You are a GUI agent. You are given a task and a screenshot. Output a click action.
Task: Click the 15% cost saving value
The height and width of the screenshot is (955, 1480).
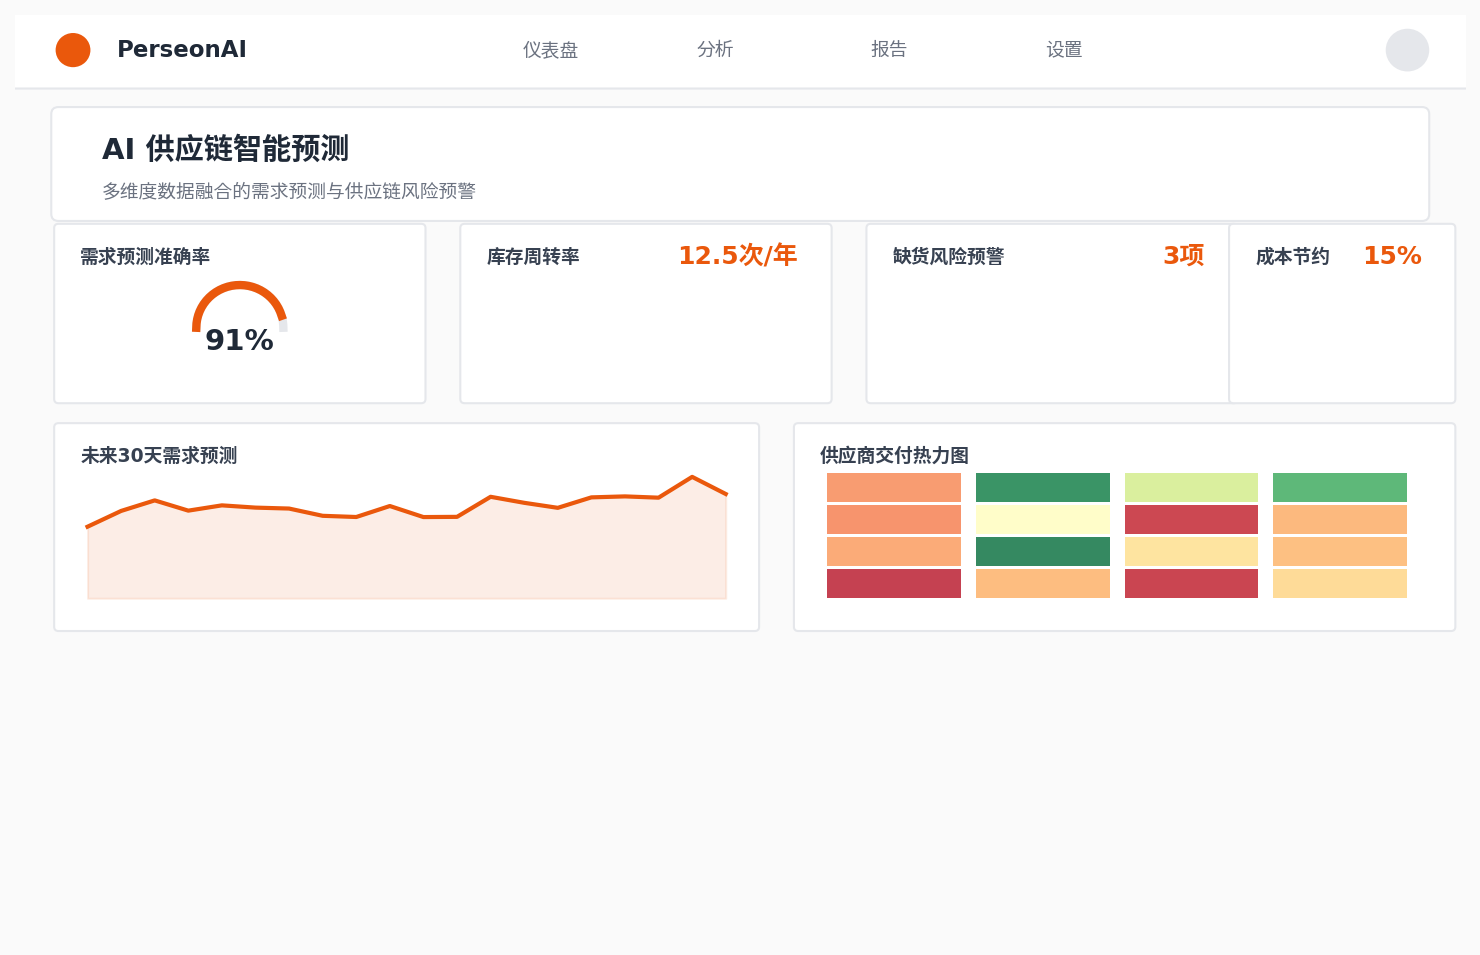(x=1392, y=256)
